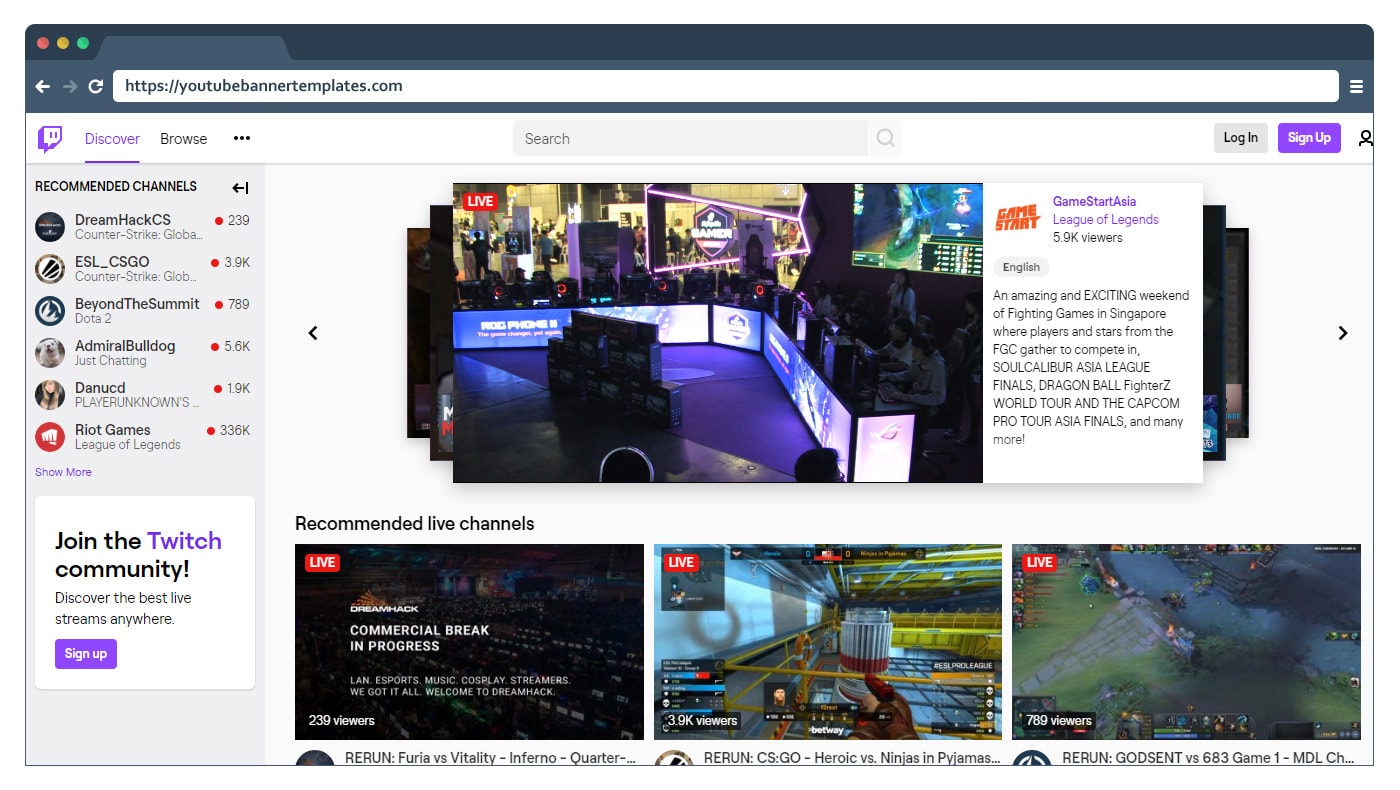The width and height of the screenshot is (1400, 790).
Task: Open the Dota 2 stream thumbnail with 789 viewers
Action: tap(1186, 642)
